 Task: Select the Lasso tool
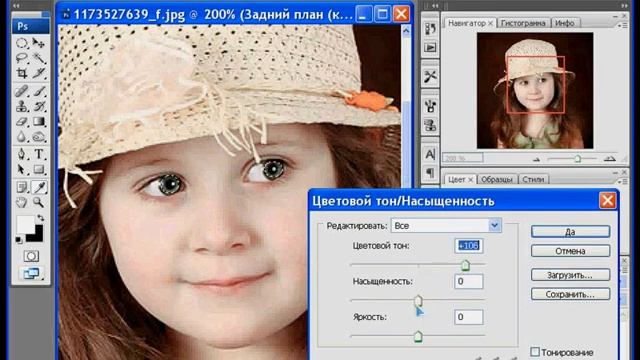pos(22,58)
